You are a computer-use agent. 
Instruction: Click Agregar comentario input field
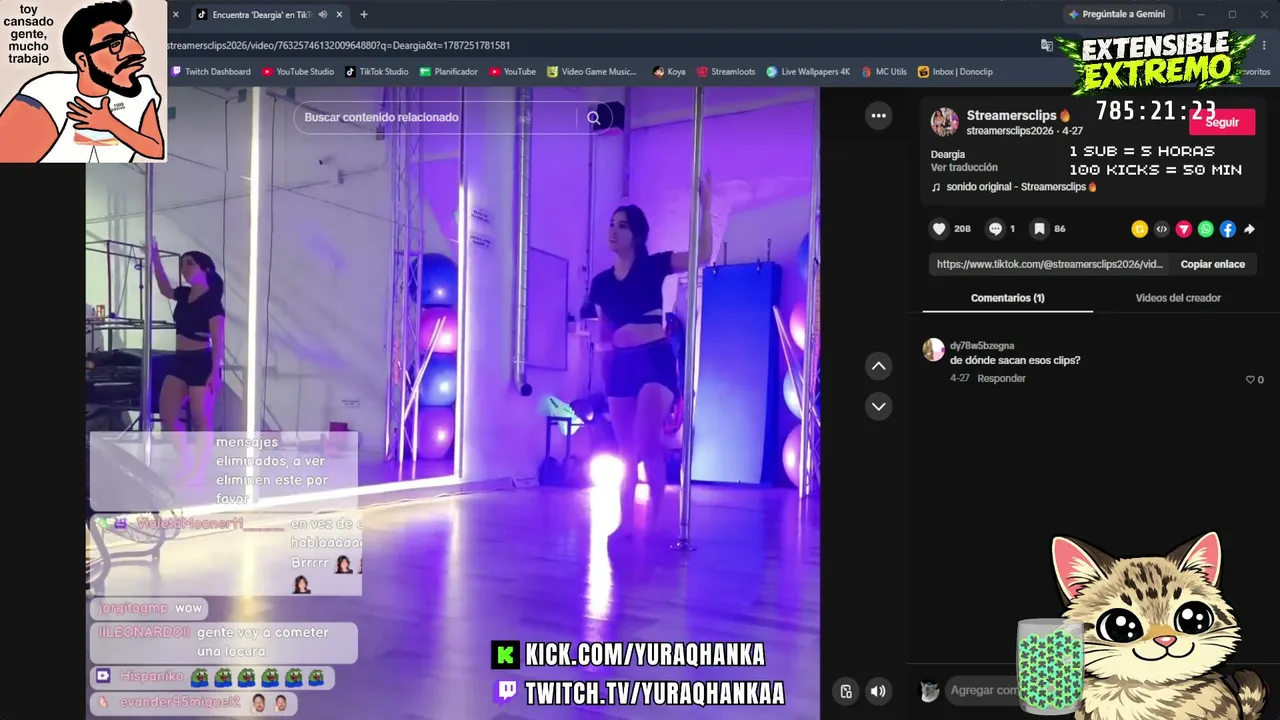(983, 691)
